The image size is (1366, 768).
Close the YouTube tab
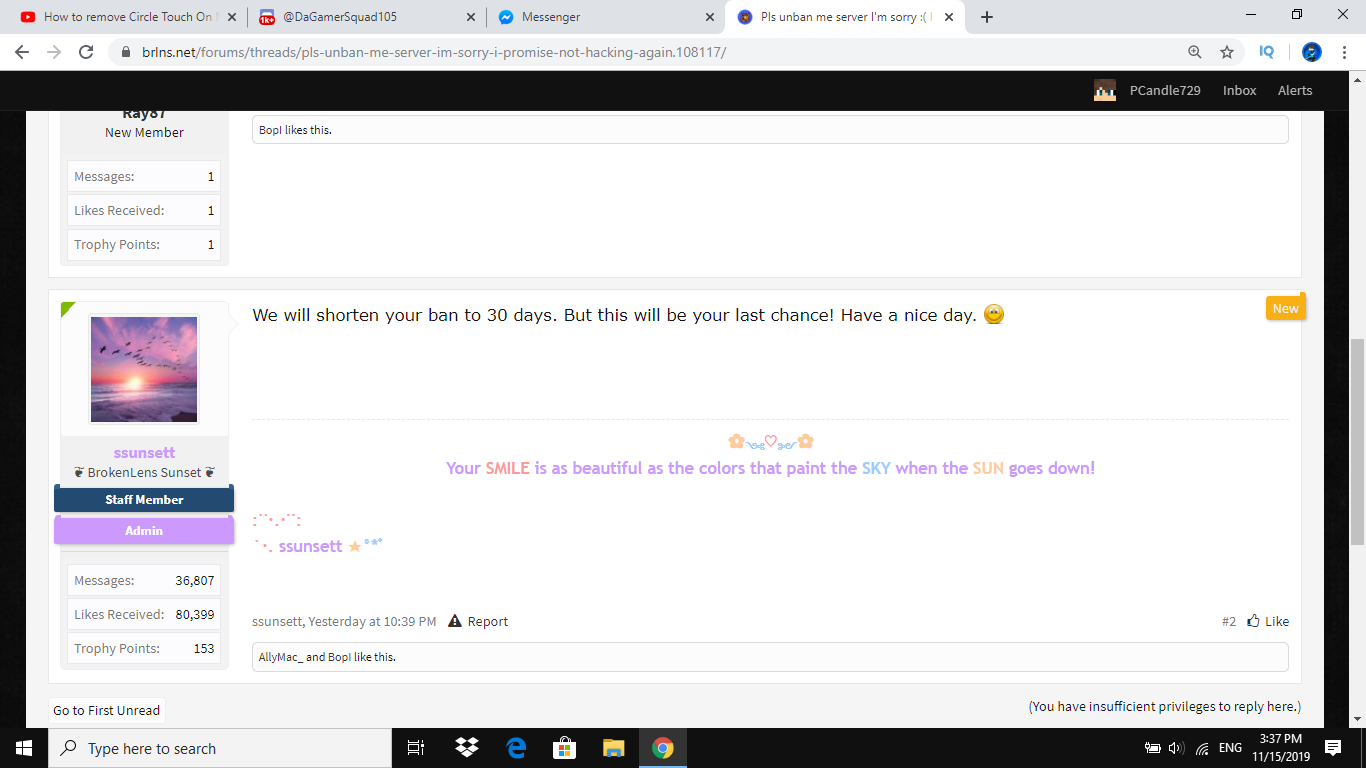(232, 17)
